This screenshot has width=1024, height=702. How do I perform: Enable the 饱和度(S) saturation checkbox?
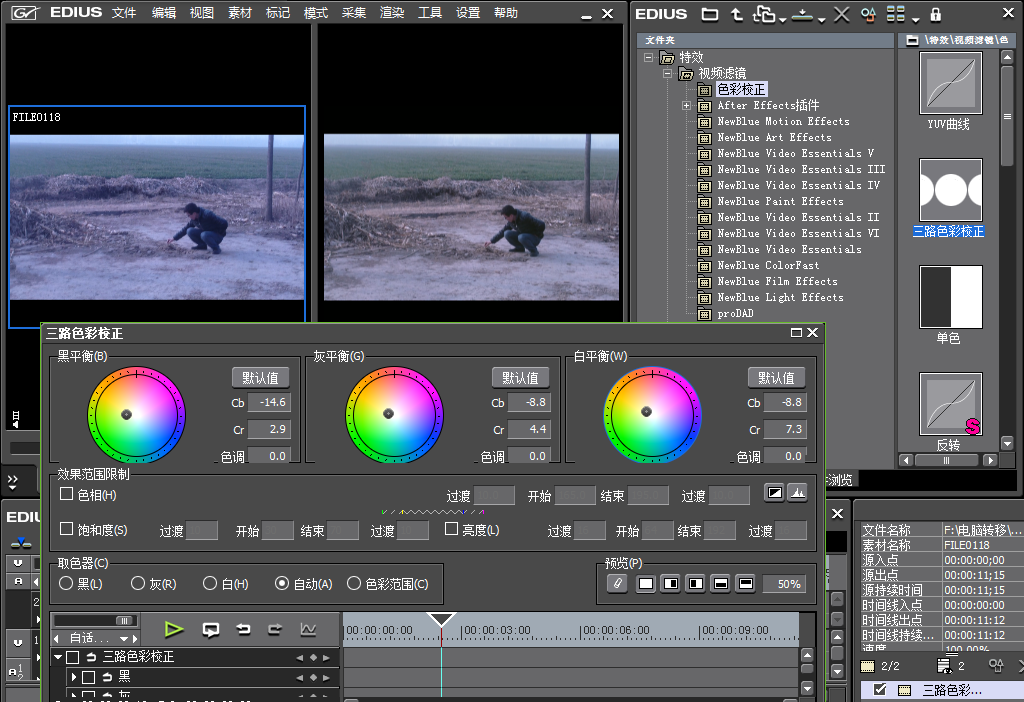(67, 529)
